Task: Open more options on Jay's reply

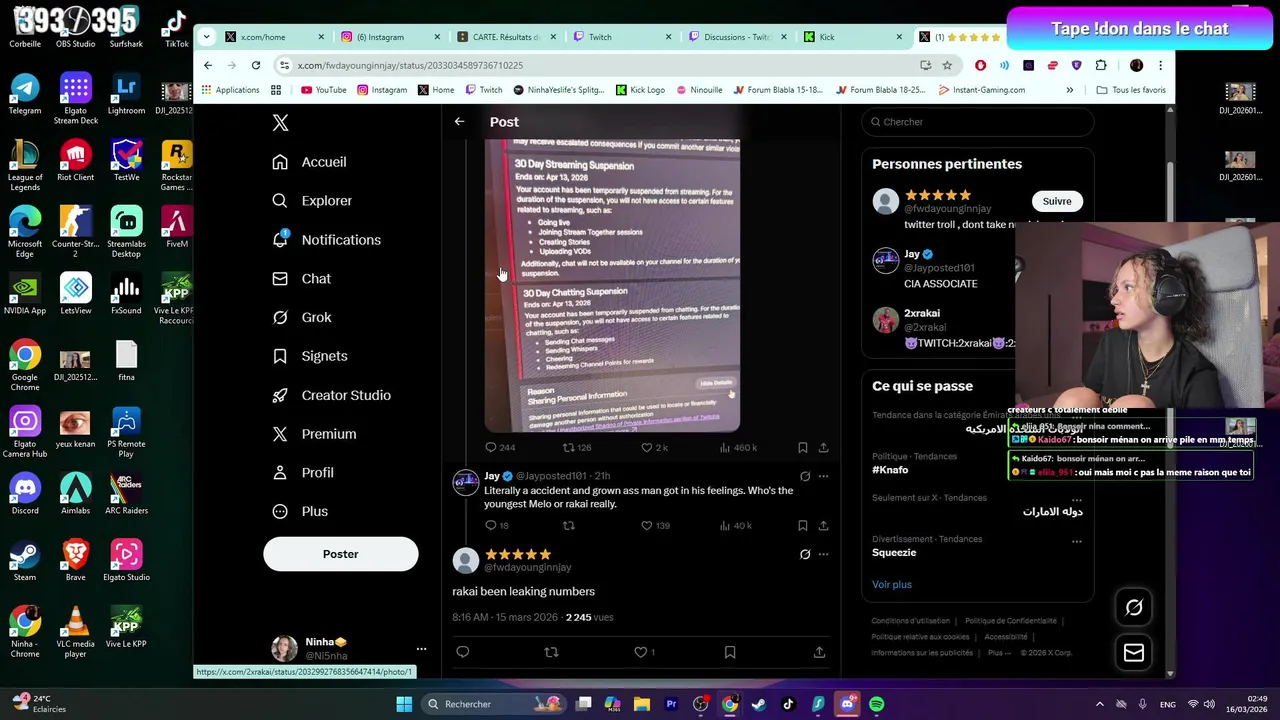Action: (x=823, y=476)
